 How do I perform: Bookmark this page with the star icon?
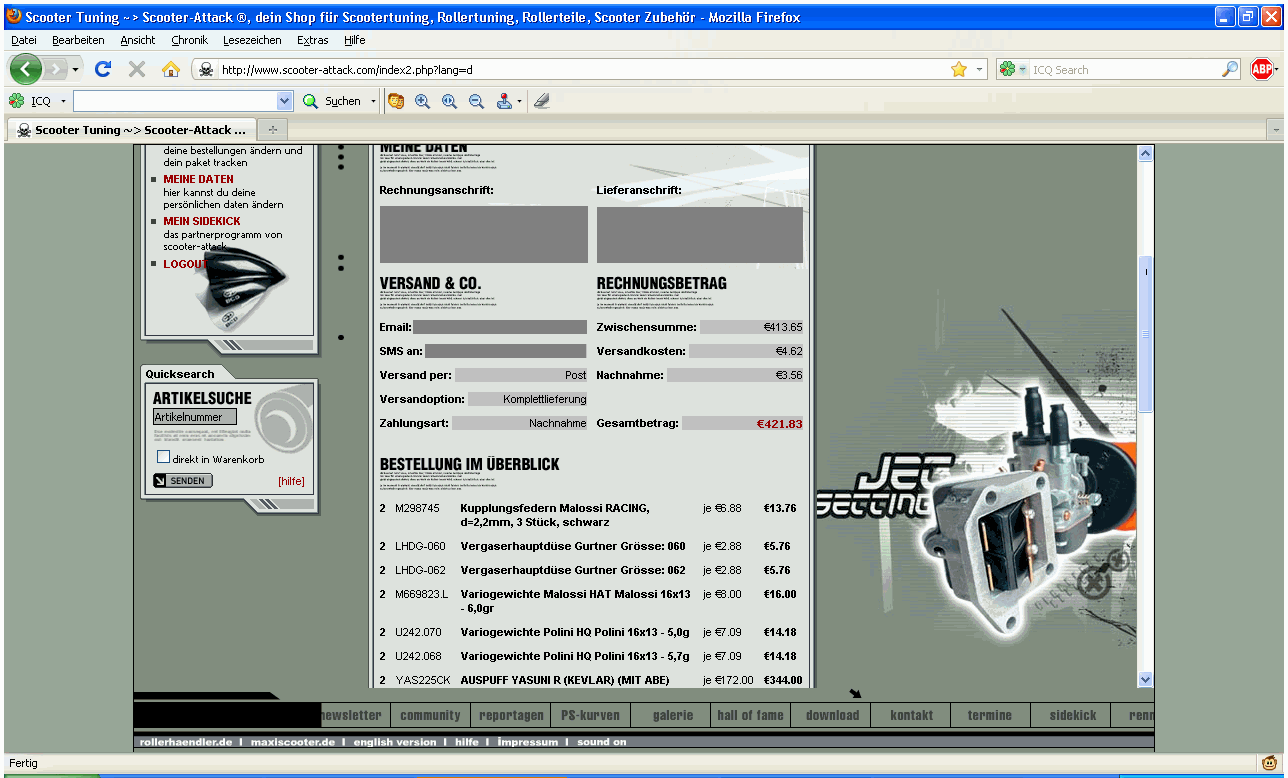coord(959,69)
